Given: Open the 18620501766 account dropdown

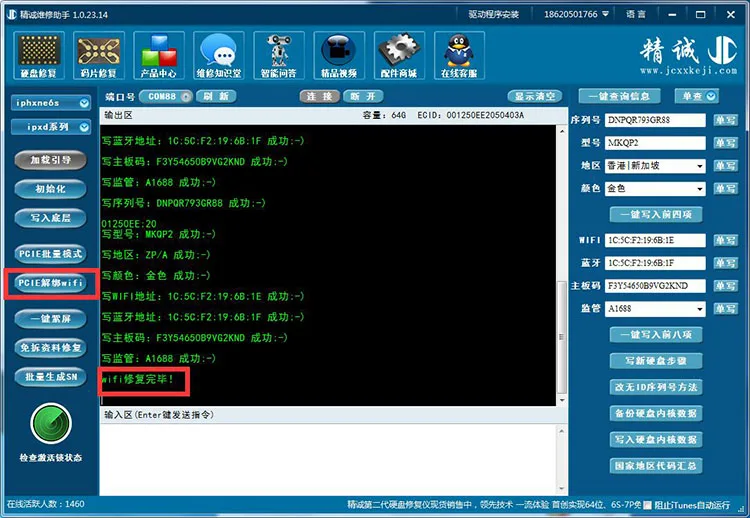Looking at the screenshot, I should 576,14.
